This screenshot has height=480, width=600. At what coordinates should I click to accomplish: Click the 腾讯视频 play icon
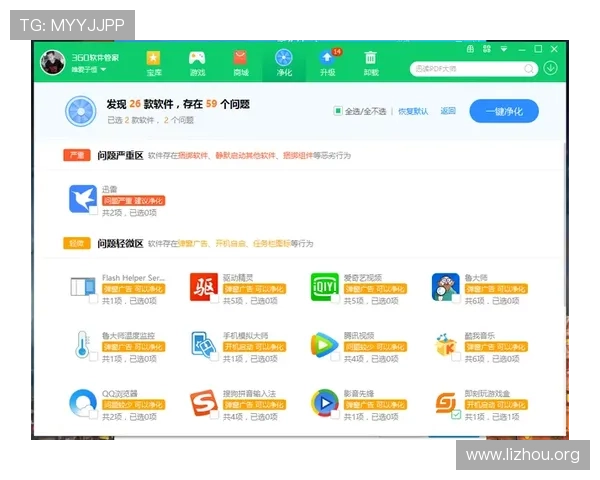[324, 345]
